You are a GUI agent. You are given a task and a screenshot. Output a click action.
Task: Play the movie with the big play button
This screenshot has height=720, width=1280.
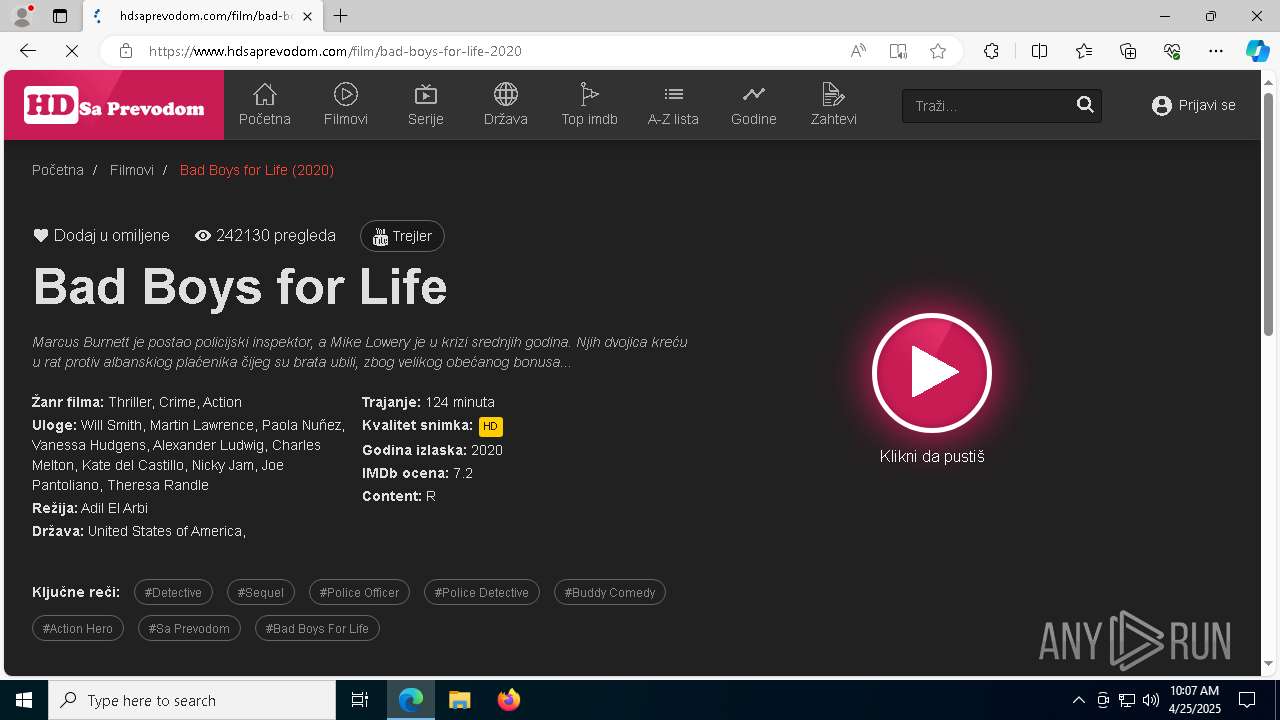coord(932,373)
